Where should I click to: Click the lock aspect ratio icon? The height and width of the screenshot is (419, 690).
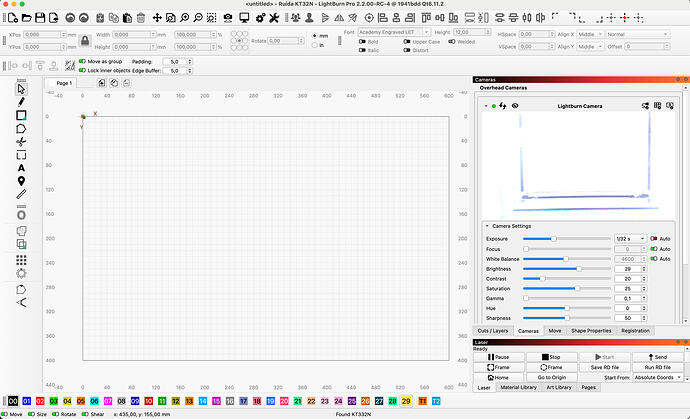(85, 41)
